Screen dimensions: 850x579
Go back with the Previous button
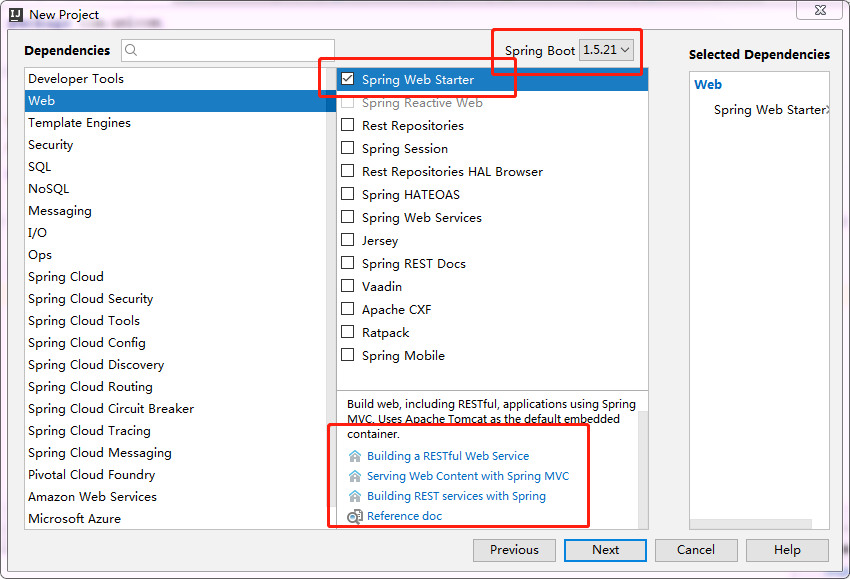(514, 550)
